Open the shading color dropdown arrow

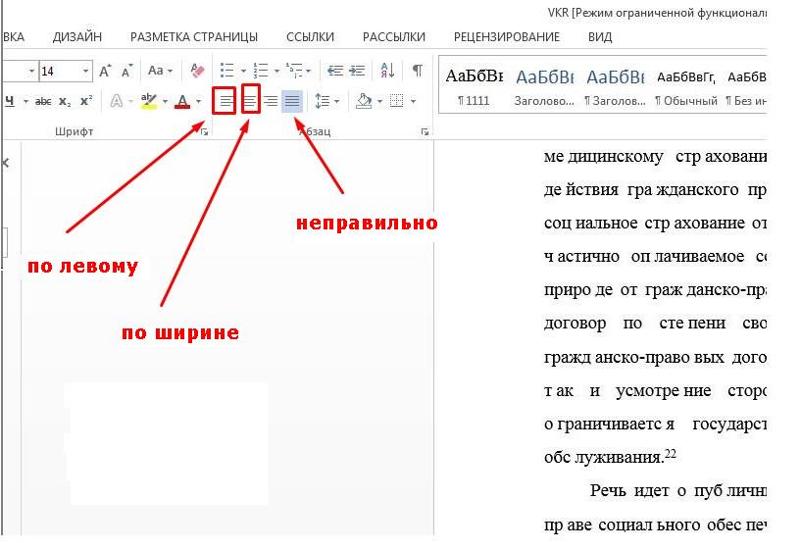380,102
